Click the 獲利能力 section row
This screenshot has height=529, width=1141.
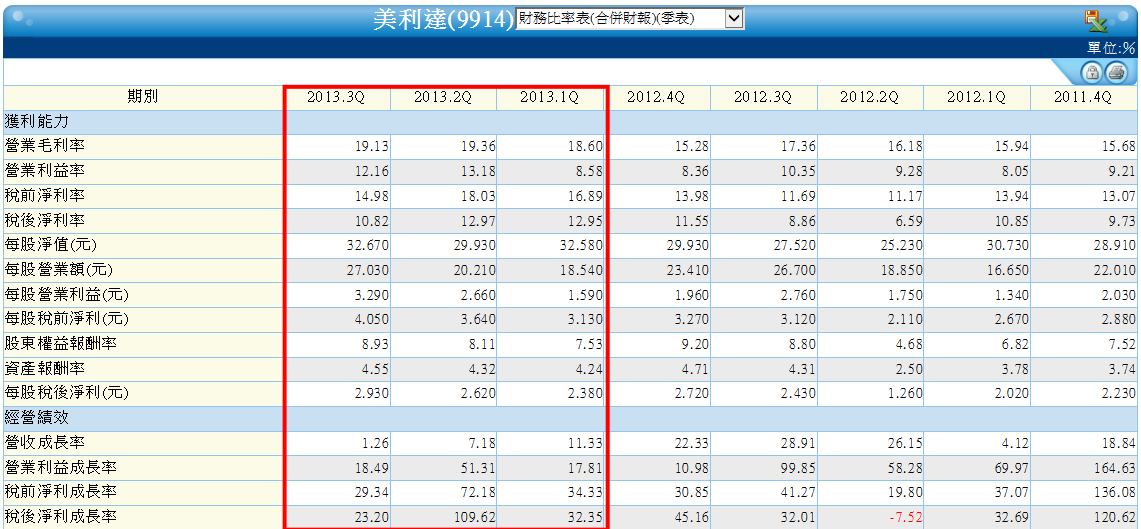(x=570, y=122)
